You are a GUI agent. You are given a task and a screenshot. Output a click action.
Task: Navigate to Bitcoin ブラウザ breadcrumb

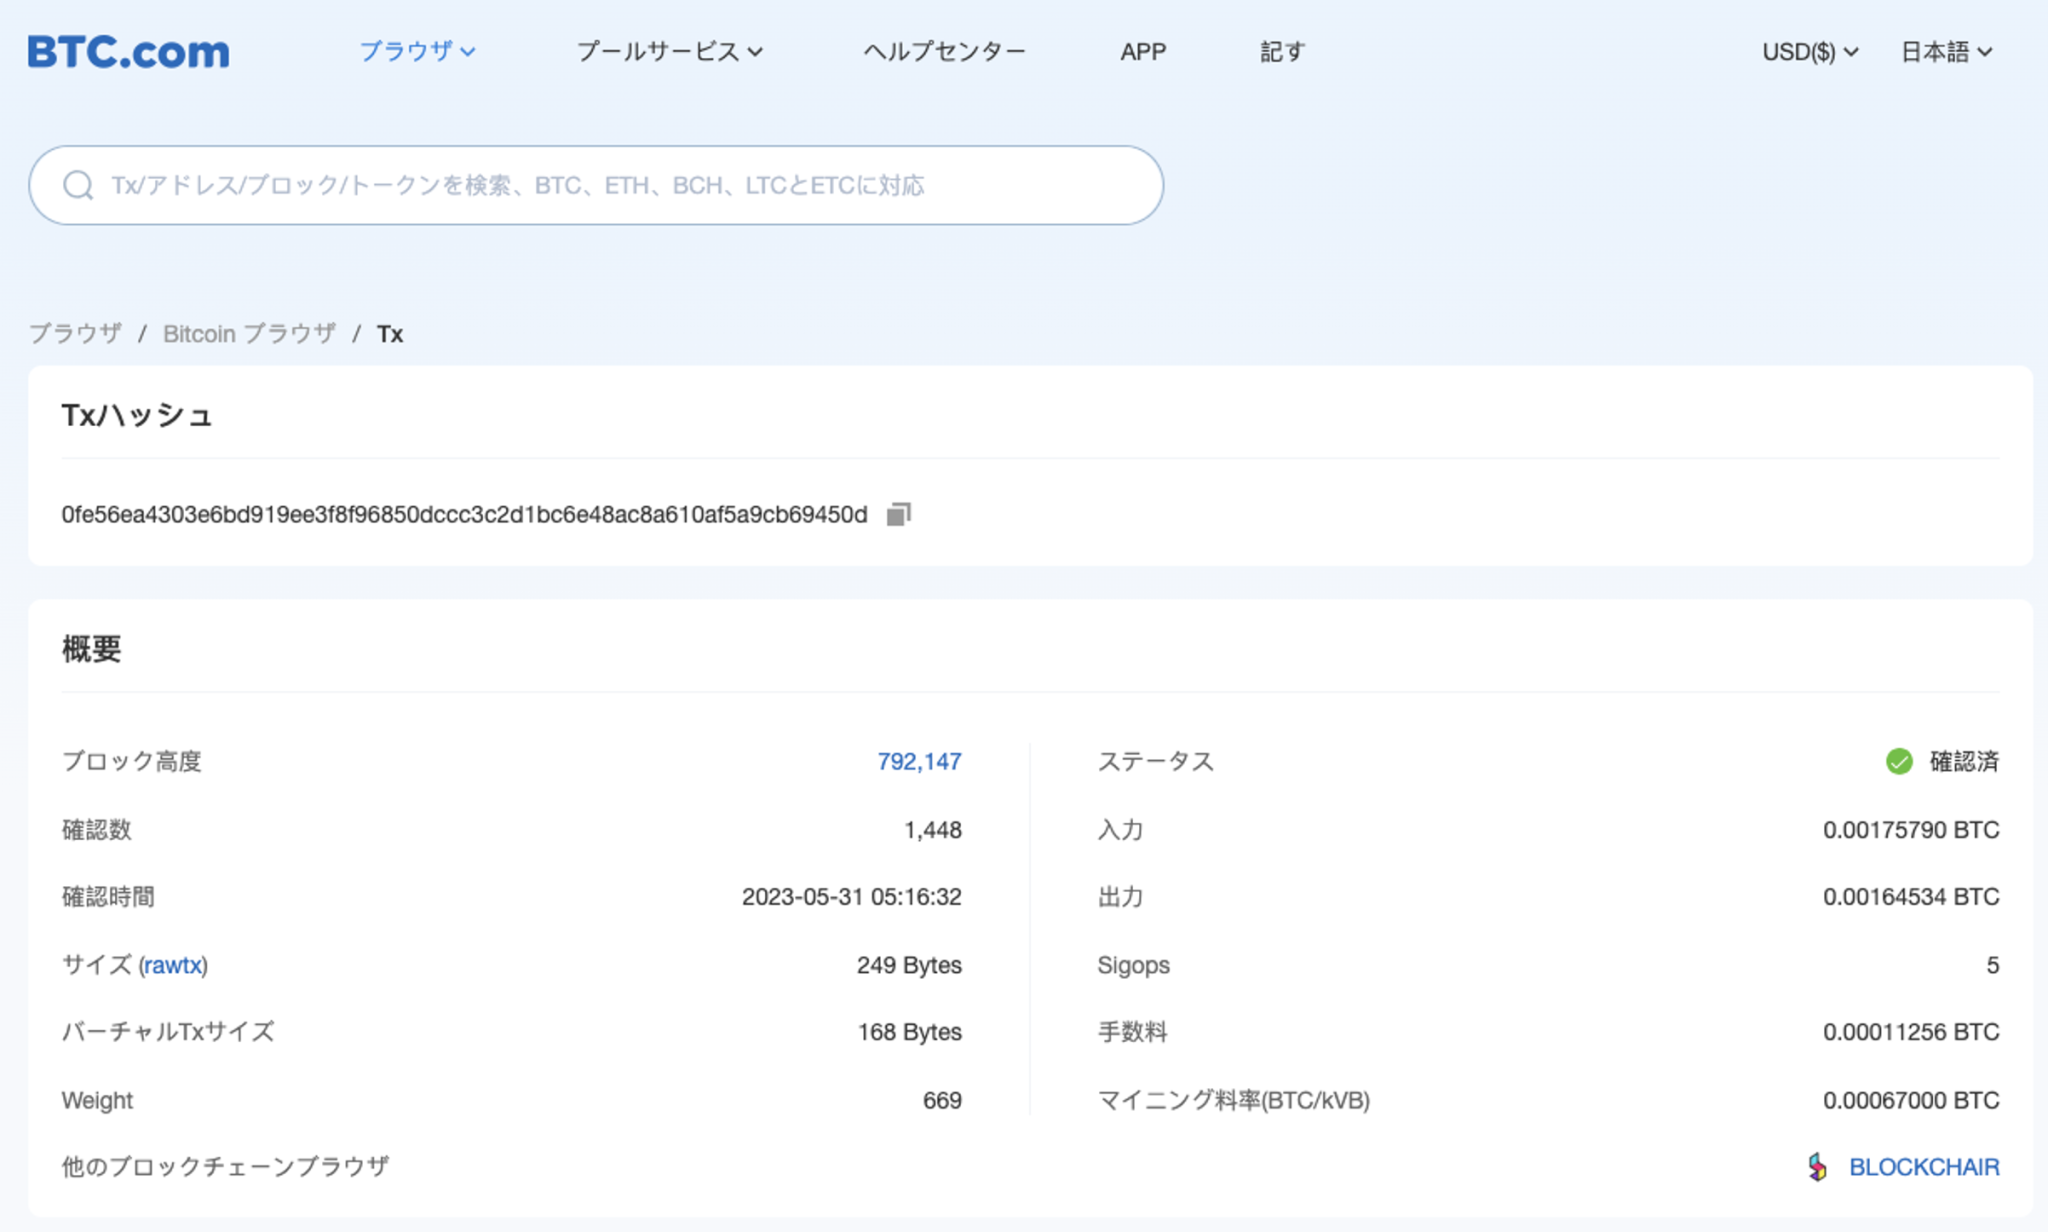point(248,333)
